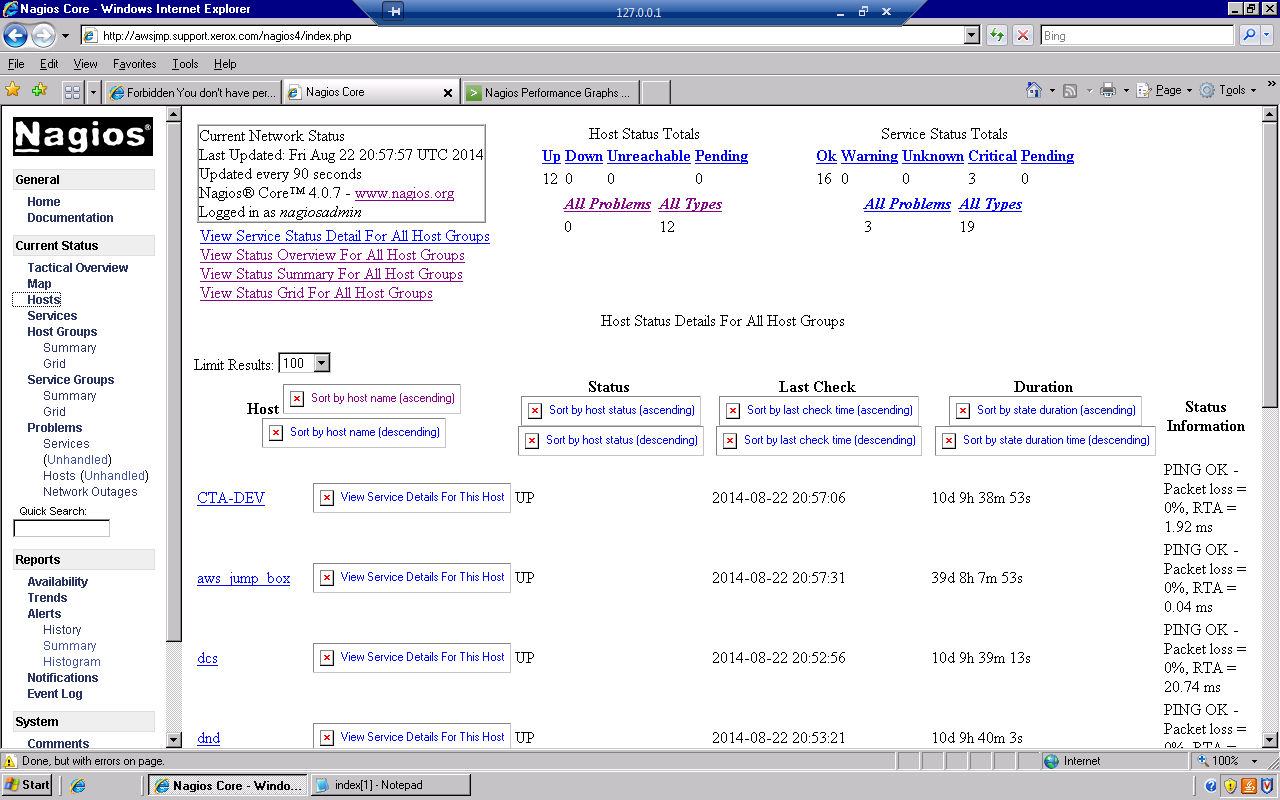Screen dimensions: 1280x800
Task: Click the Bing search magnifier button
Action: point(1249,36)
